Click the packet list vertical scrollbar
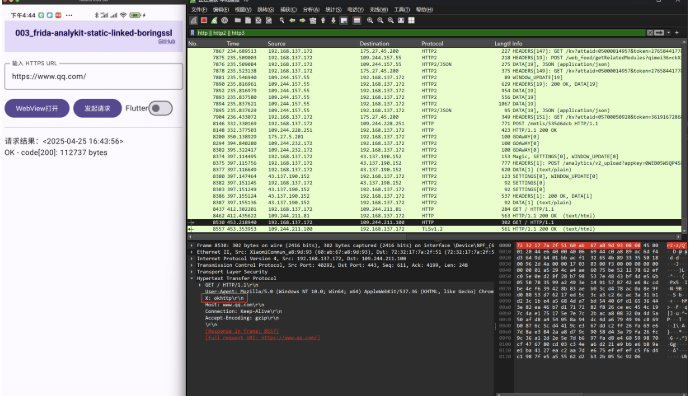 [684, 136]
